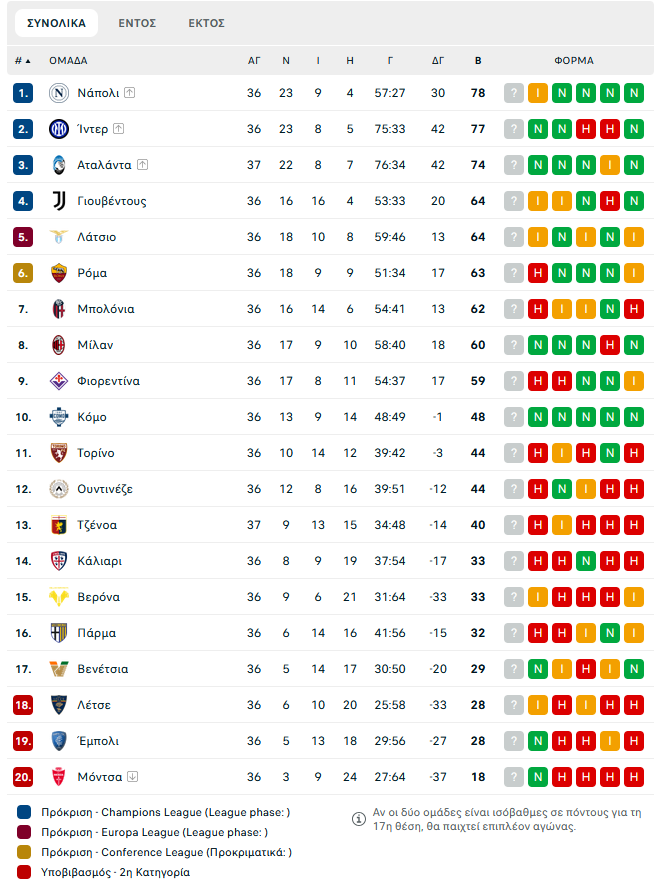Click the Napoli club crest icon
This screenshot has height=885, width=656.
tap(59, 93)
